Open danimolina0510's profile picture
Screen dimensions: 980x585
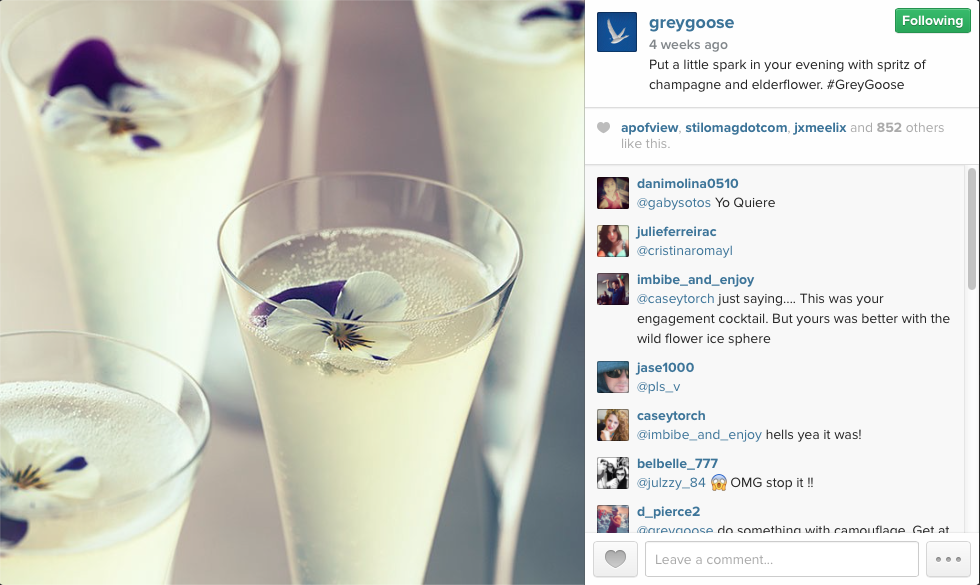(x=612, y=192)
